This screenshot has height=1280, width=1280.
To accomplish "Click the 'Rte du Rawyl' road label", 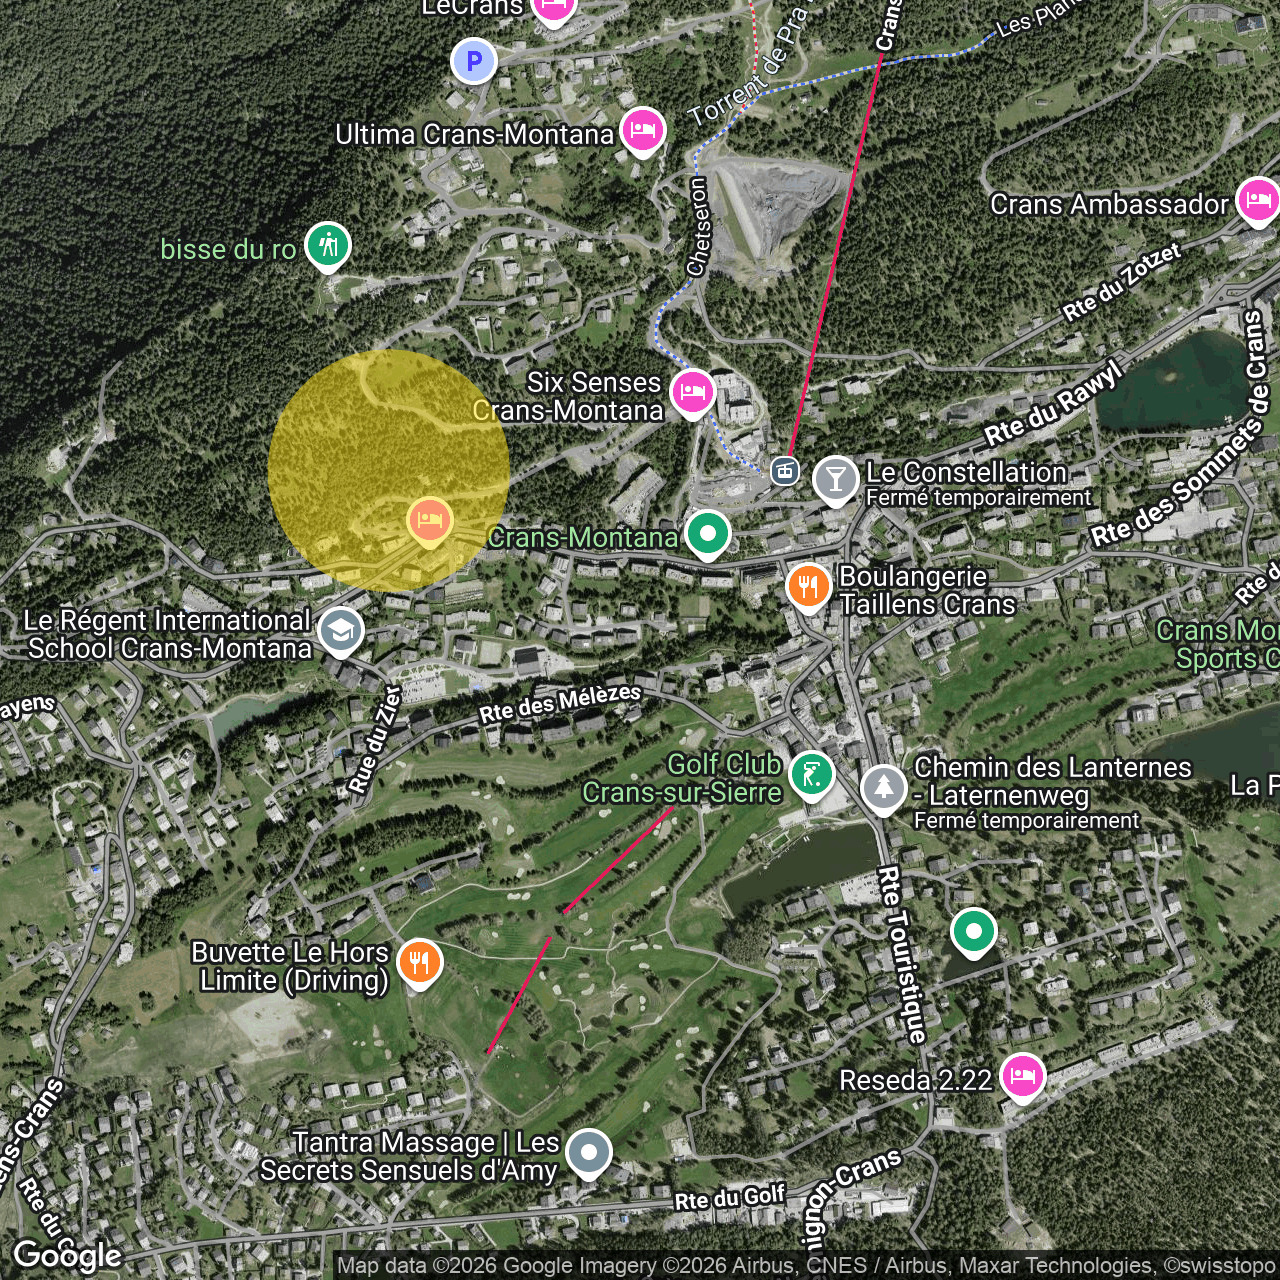I will point(1054,404).
